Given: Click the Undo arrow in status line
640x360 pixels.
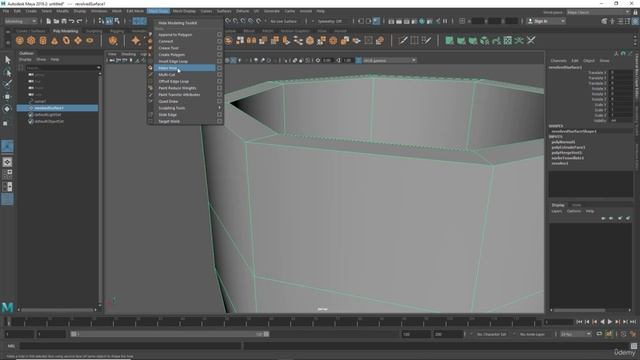Looking at the screenshot, I should 72,21.
